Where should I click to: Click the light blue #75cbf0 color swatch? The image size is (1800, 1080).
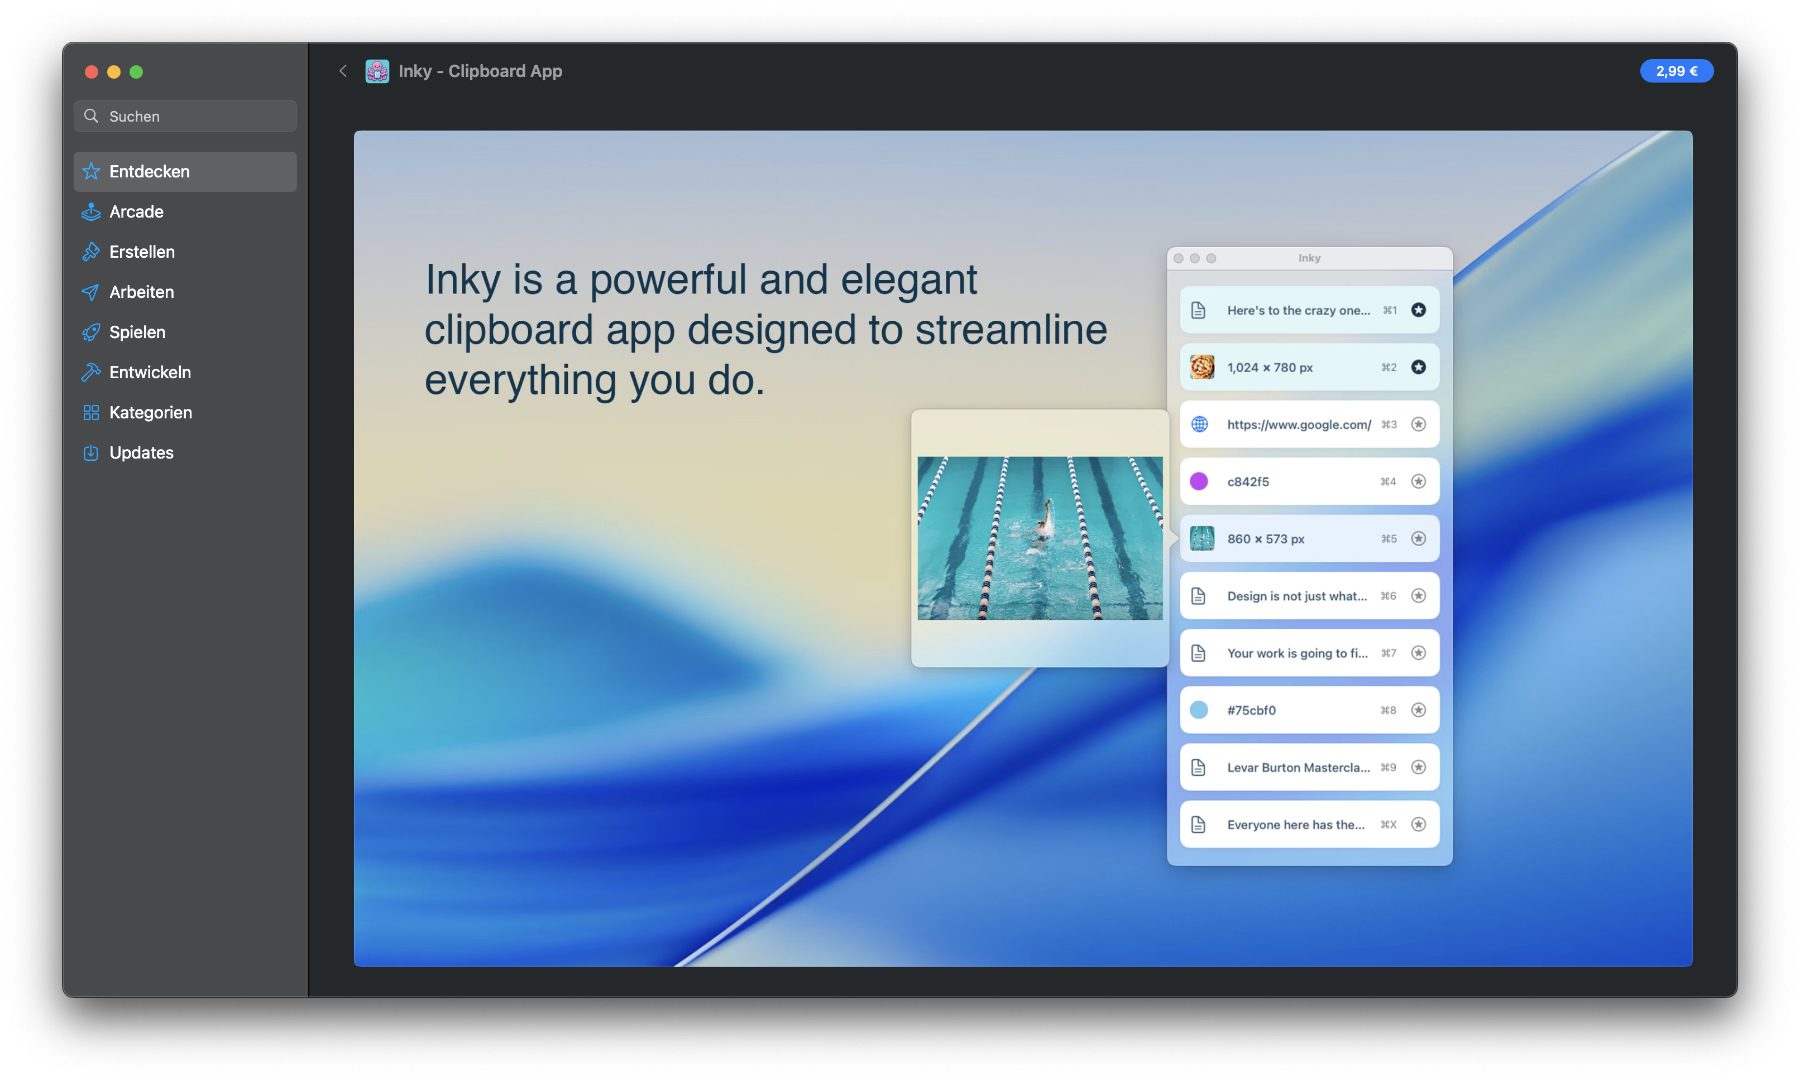pos(1199,710)
